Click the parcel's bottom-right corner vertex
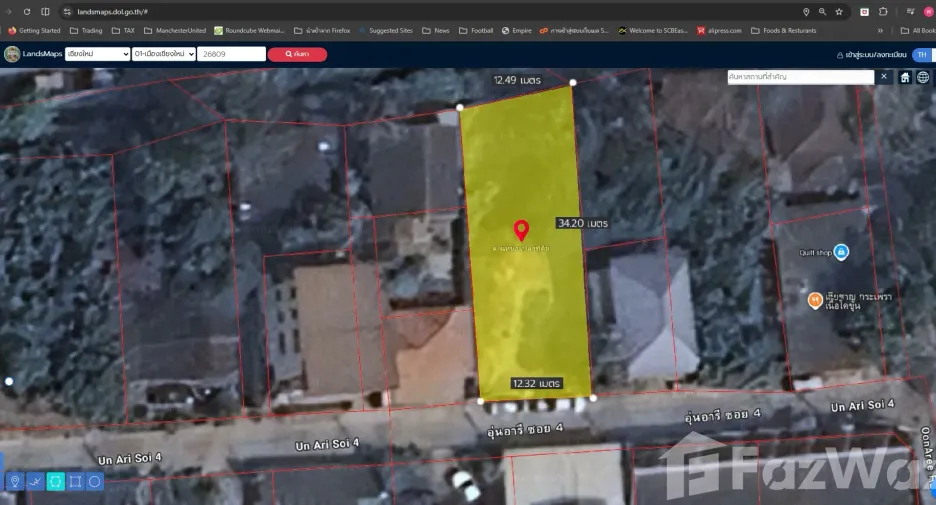 tap(593, 398)
